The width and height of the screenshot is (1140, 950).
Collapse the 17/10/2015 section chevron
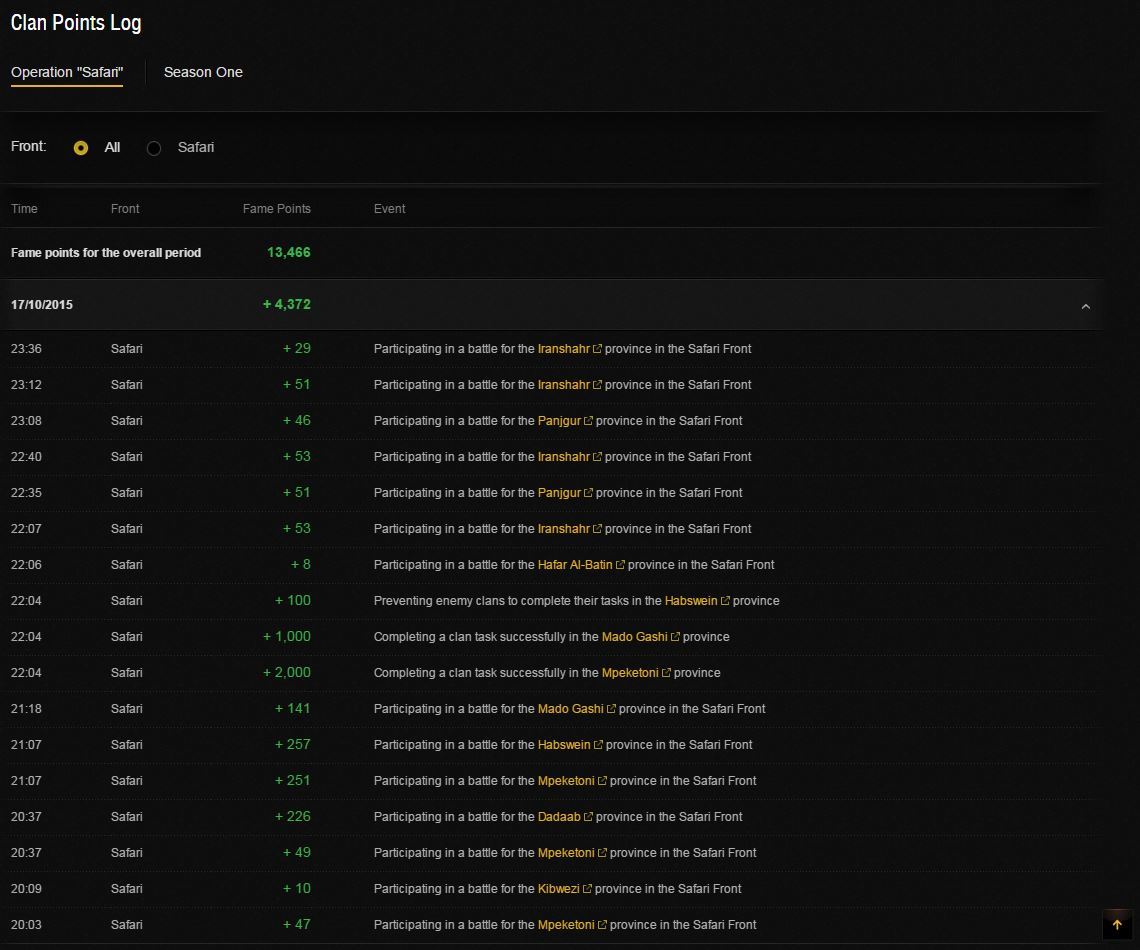1085,306
